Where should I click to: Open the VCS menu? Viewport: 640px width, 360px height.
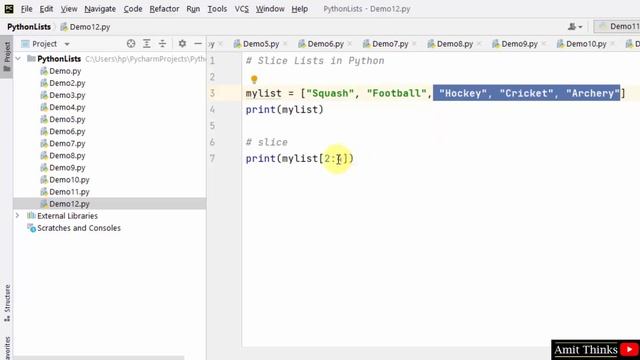pos(241,9)
